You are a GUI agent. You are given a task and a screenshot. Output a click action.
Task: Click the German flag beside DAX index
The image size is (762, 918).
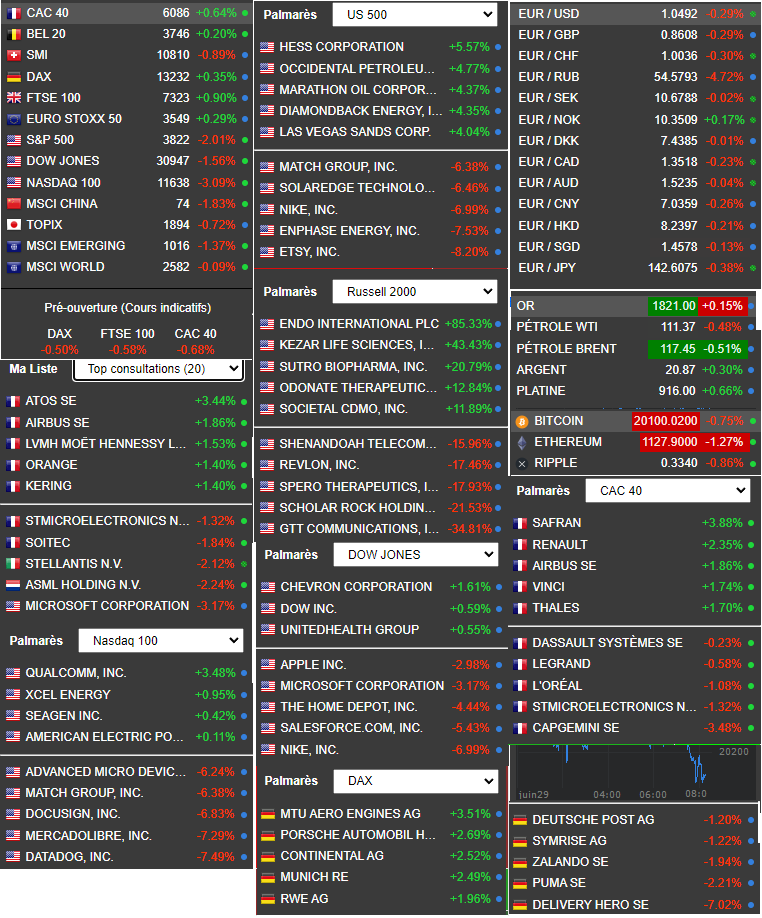[14, 77]
